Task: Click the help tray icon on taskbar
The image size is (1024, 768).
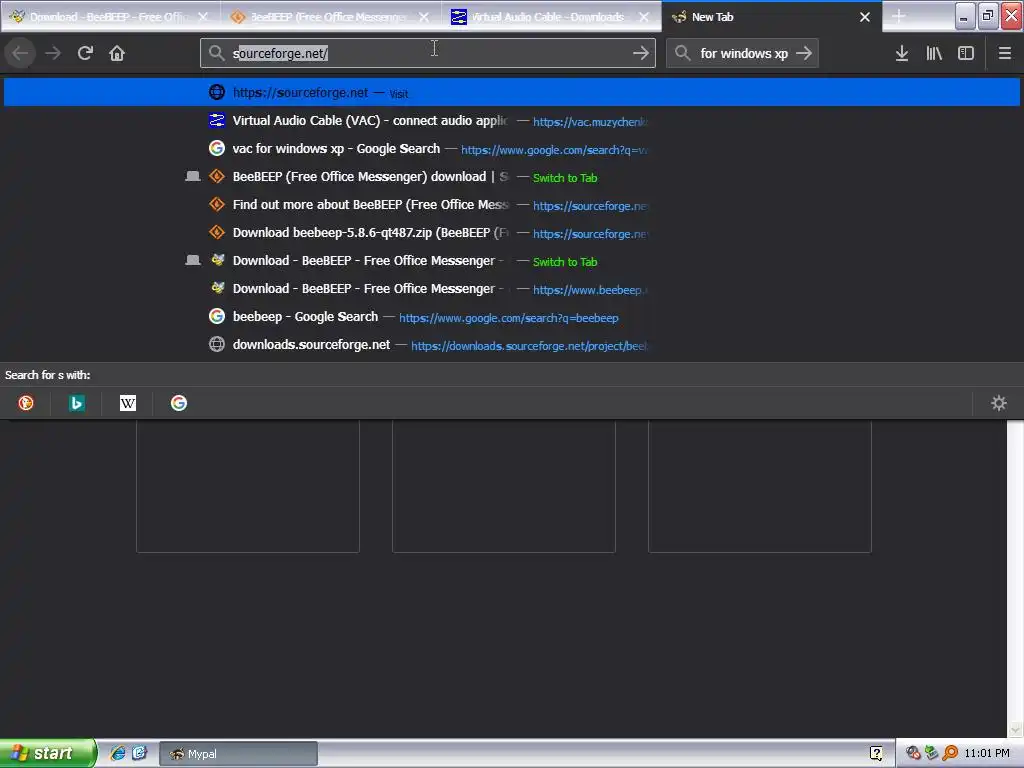Action: (876, 753)
